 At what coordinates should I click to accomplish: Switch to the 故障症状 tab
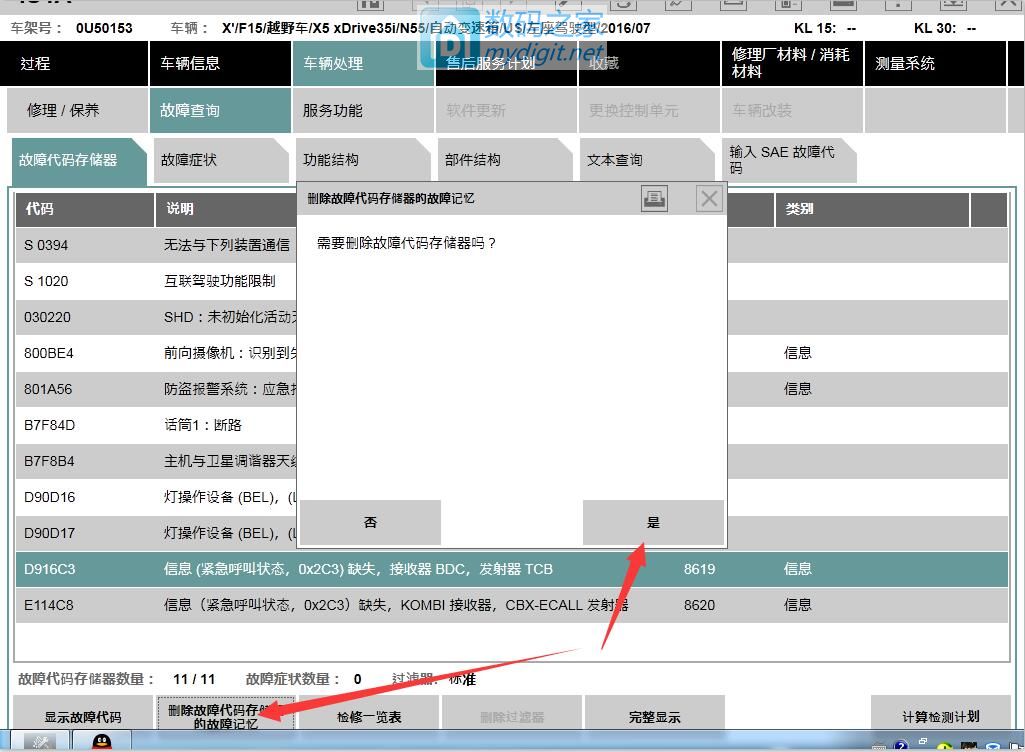click(221, 160)
